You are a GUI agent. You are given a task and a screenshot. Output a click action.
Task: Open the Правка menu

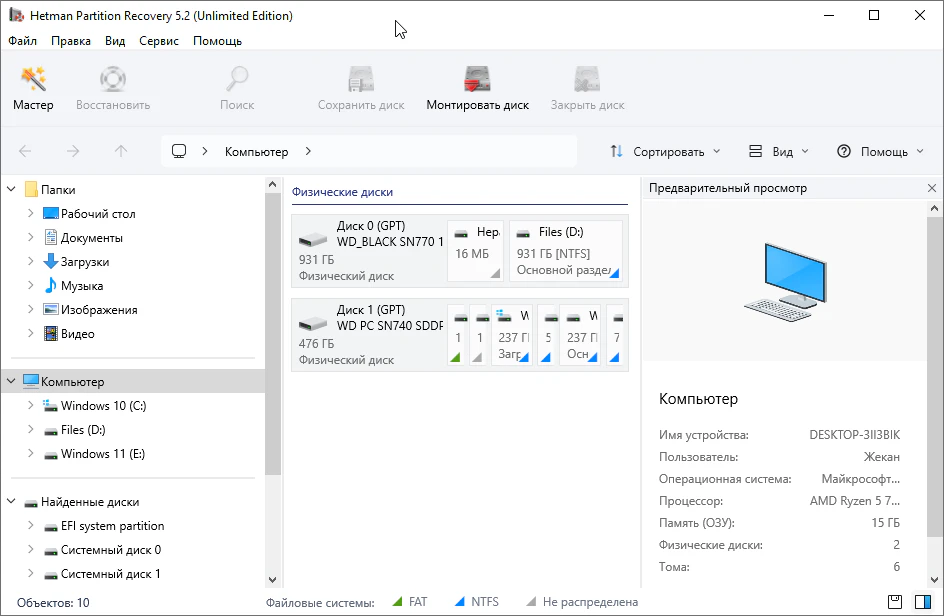70,41
